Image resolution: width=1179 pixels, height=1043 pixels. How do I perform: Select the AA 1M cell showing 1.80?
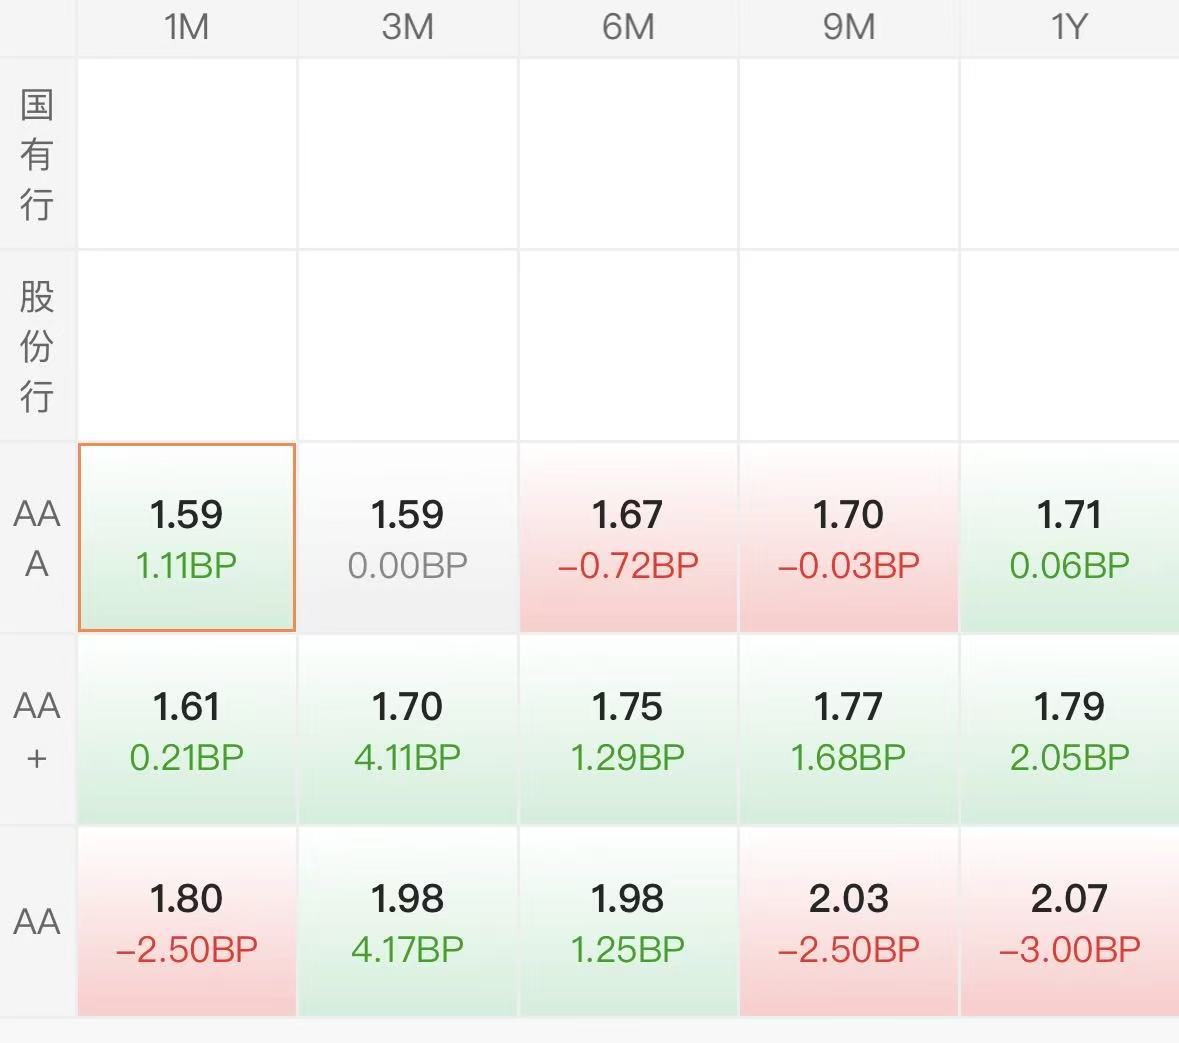[187, 922]
